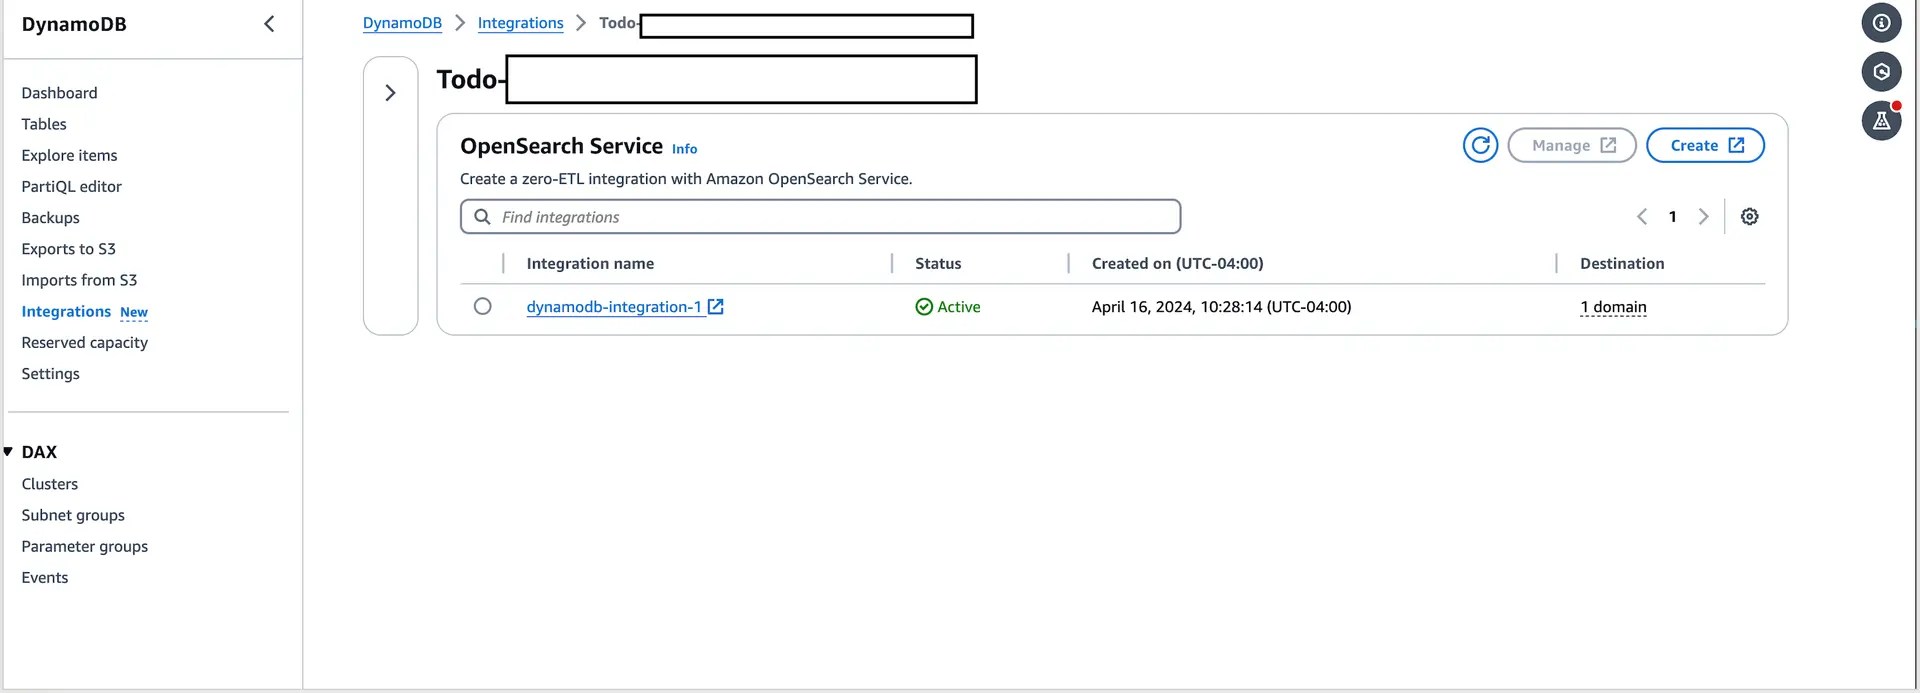
Task: Open DAX Clusters
Action: click(x=49, y=484)
